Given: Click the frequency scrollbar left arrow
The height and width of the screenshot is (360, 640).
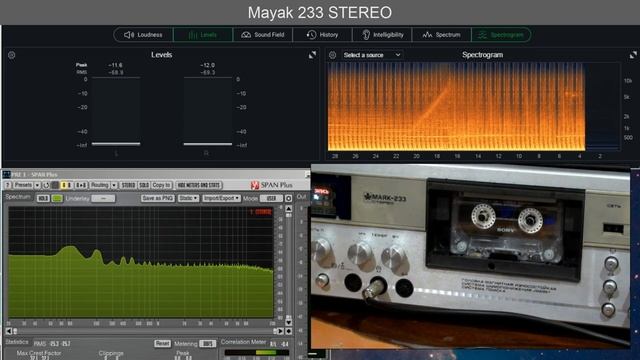Looking at the screenshot, I should [9, 331].
